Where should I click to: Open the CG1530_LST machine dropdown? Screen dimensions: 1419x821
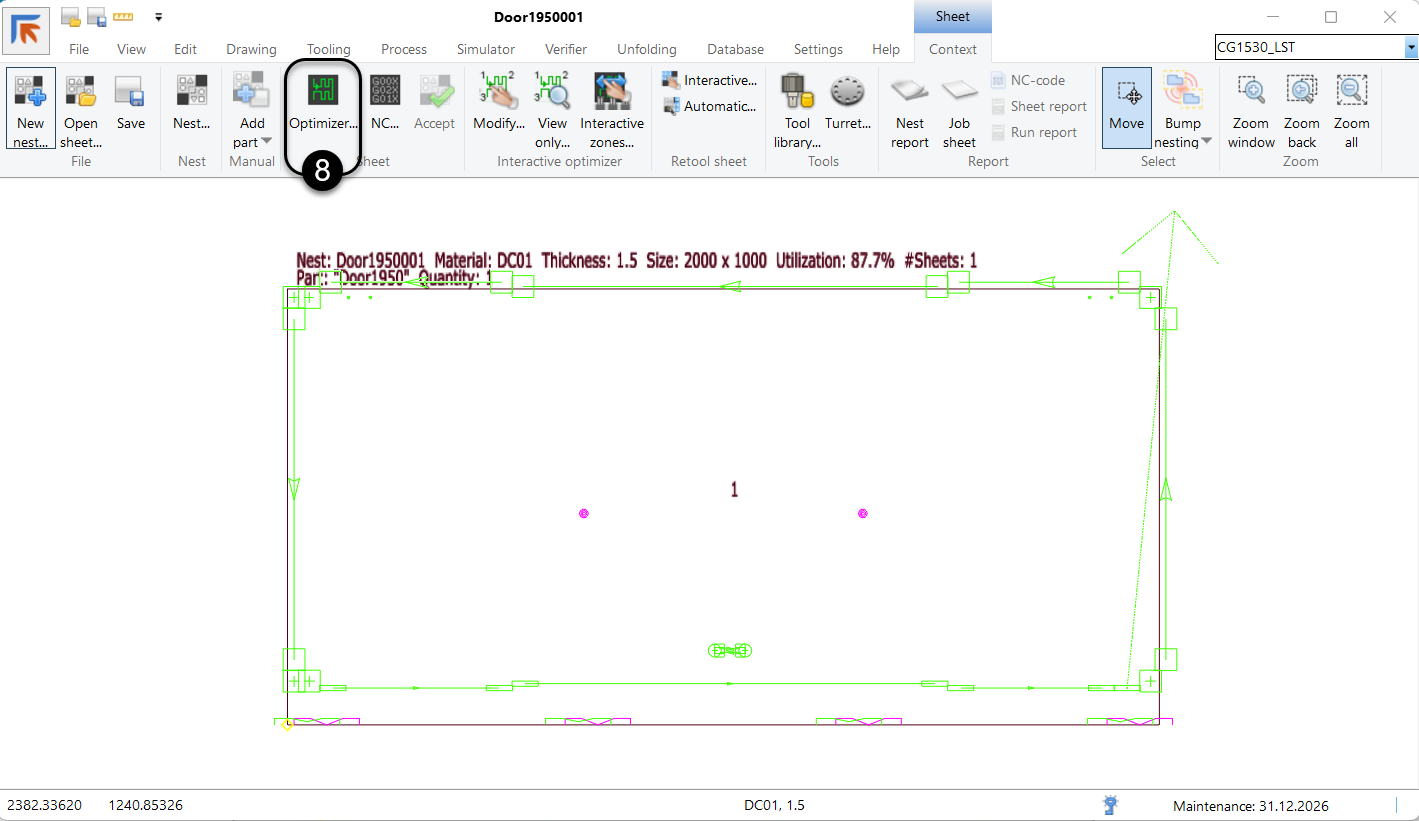(1410, 47)
